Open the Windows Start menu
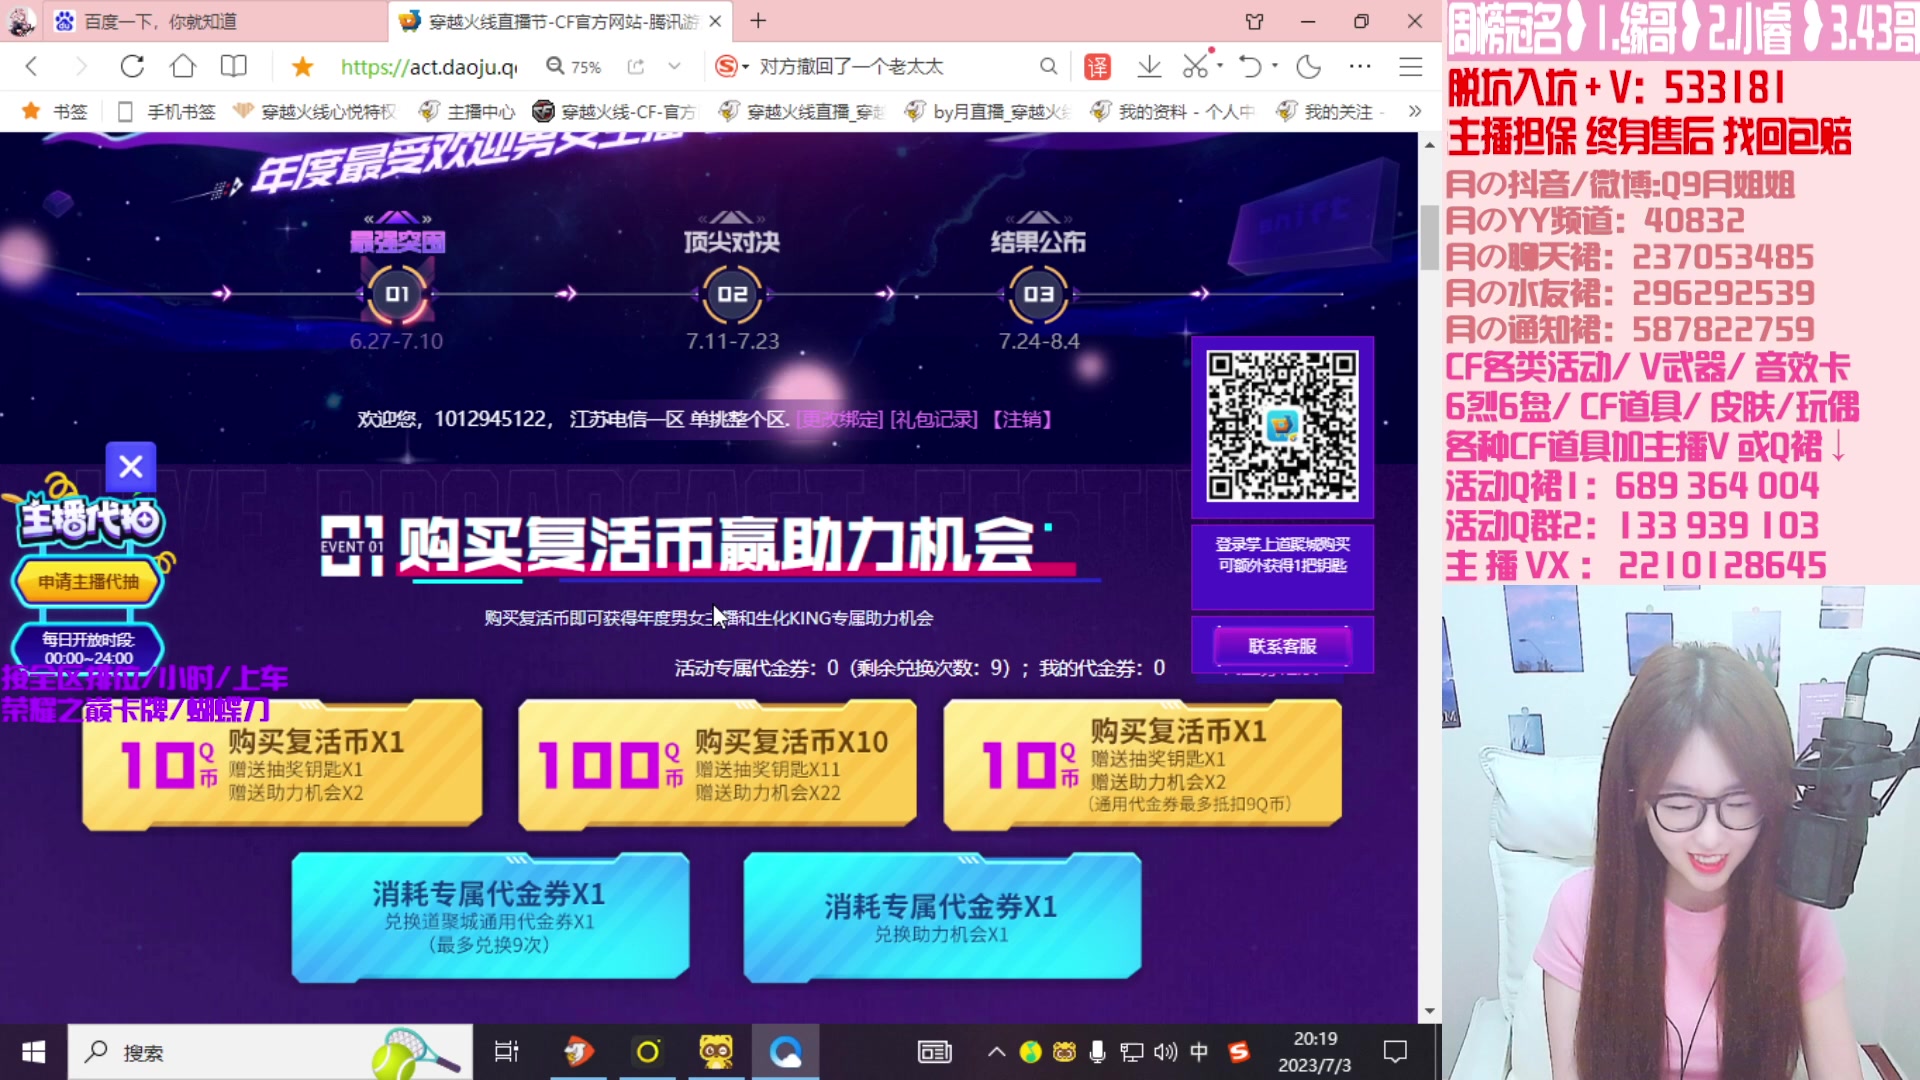The image size is (1920, 1080). [x=33, y=1052]
